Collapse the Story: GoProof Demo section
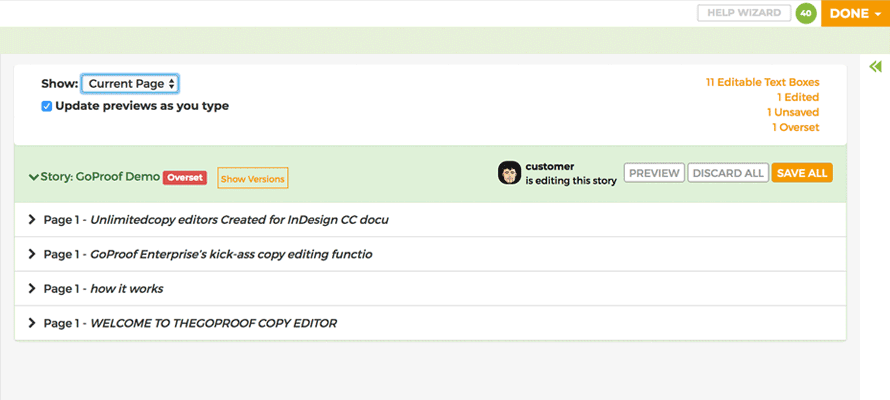Screen dimensions: 890x400 click(x=34, y=178)
